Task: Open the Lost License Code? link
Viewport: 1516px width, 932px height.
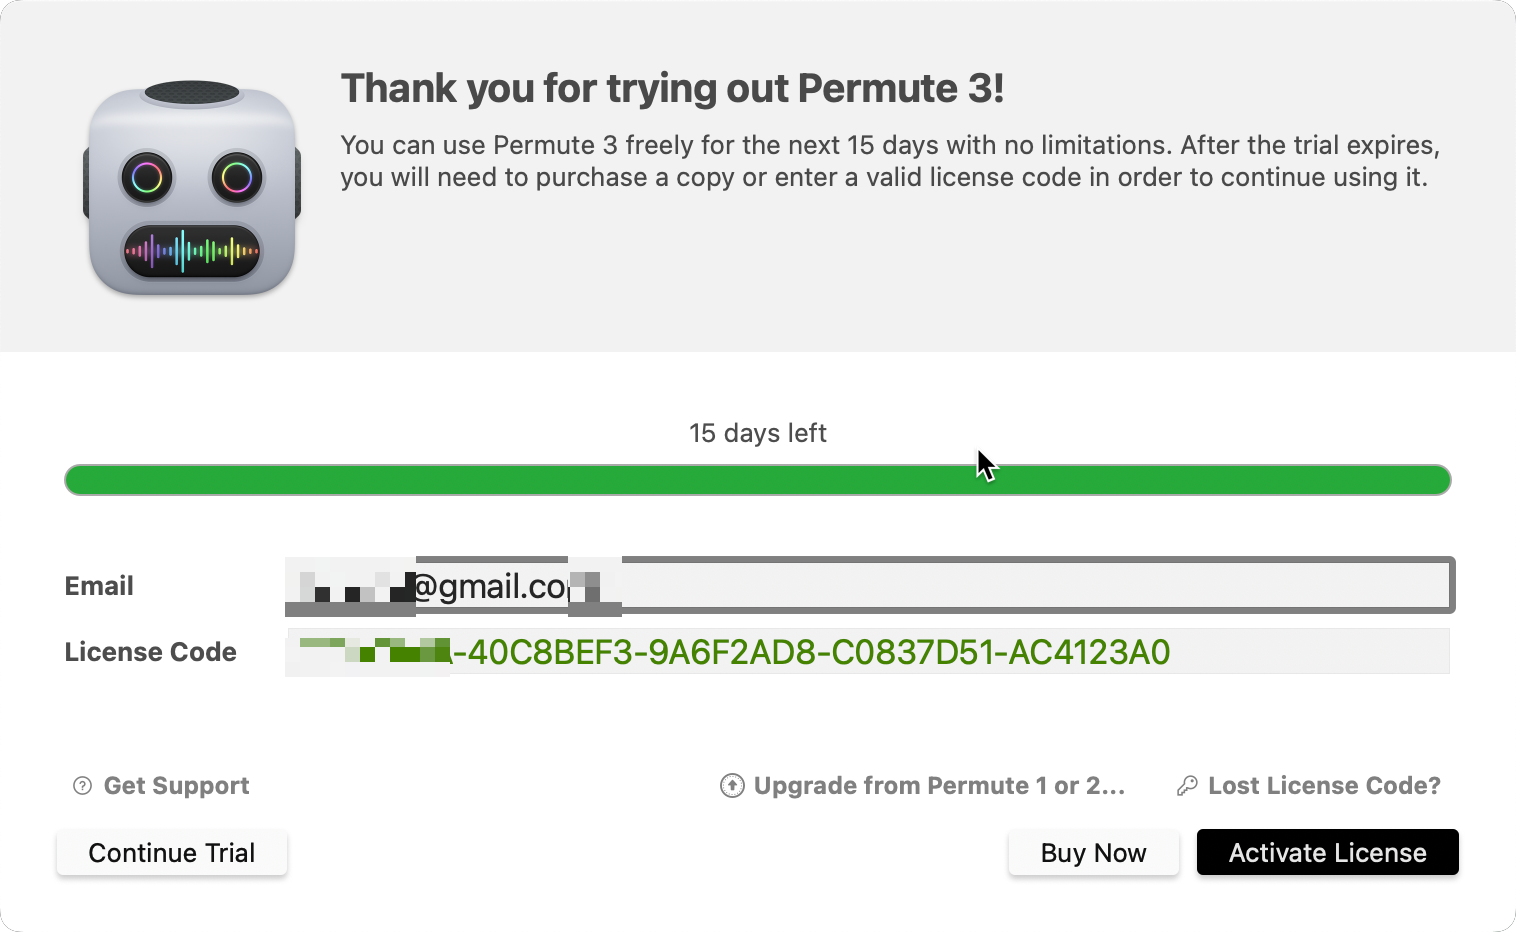Action: 1324,786
